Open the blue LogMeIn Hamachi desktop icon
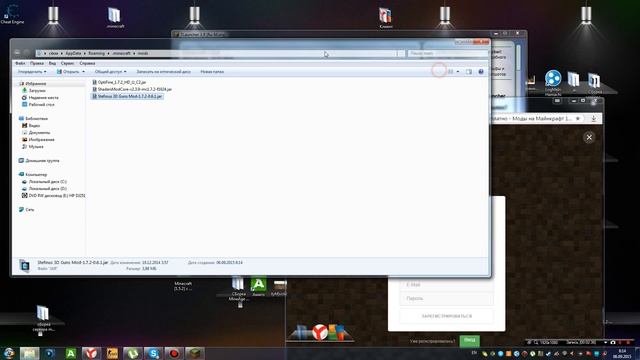The image size is (640, 360). [x=553, y=82]
